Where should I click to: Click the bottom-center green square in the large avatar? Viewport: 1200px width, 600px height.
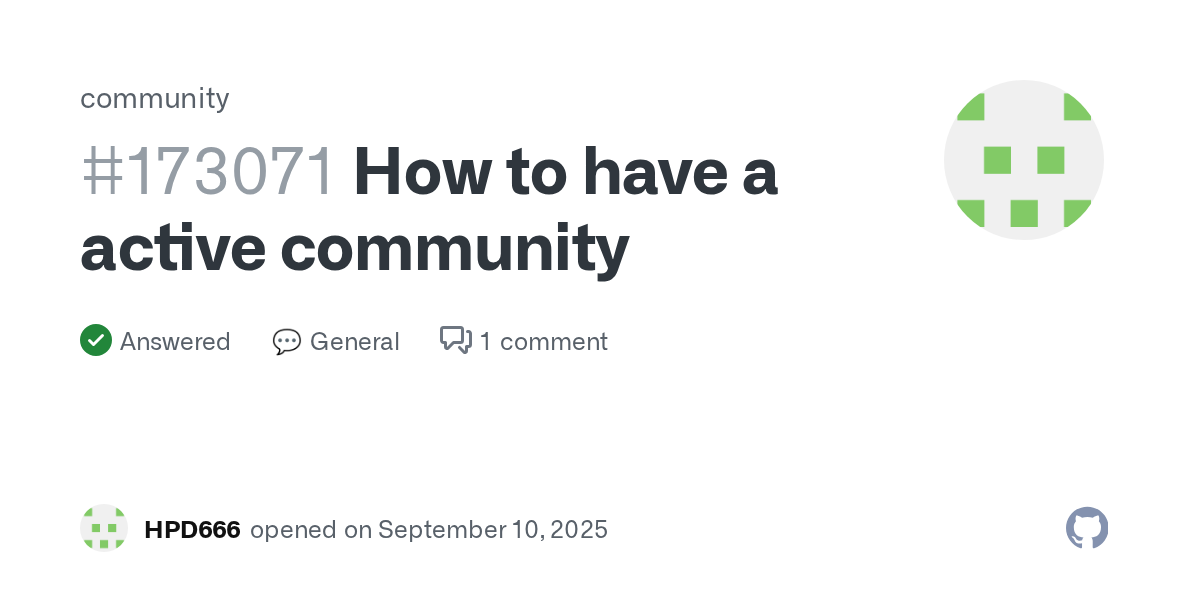pyautogui.click(x=1024, y=213)
